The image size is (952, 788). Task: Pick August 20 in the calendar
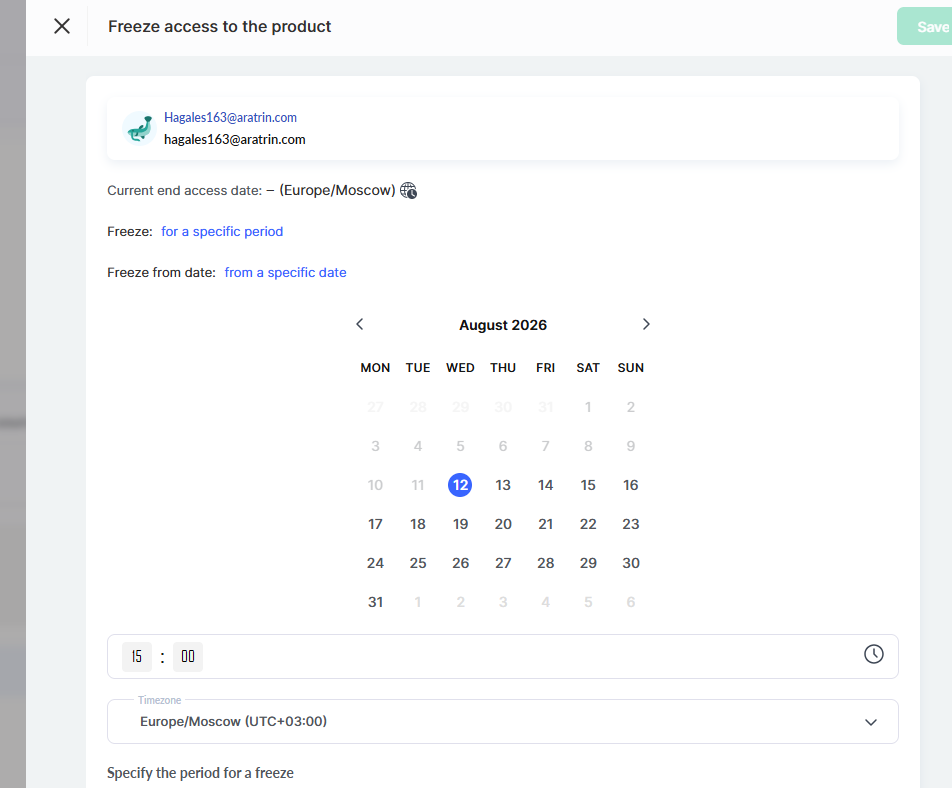click(x=503, y=524)
